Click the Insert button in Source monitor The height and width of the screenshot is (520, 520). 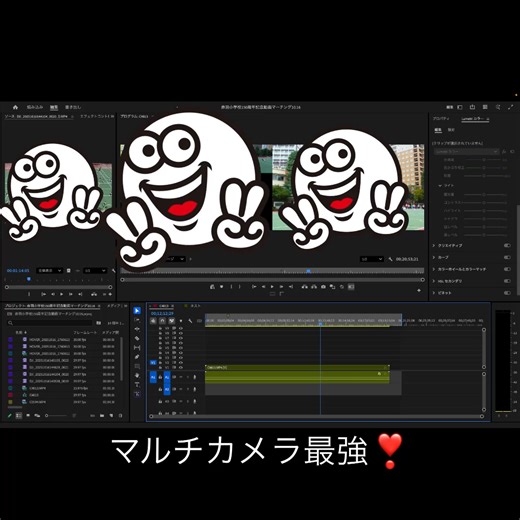pos(94,294)
